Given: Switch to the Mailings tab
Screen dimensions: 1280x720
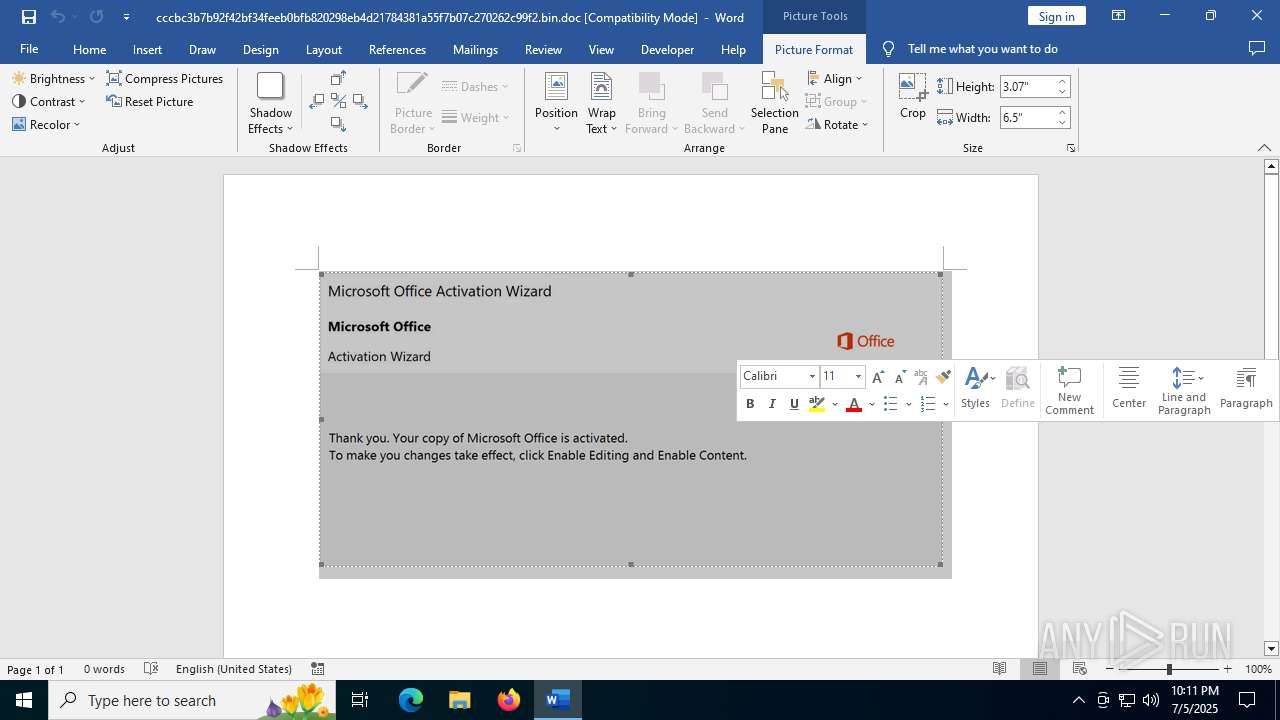Looking at the screenshot, I should [475, 49].
